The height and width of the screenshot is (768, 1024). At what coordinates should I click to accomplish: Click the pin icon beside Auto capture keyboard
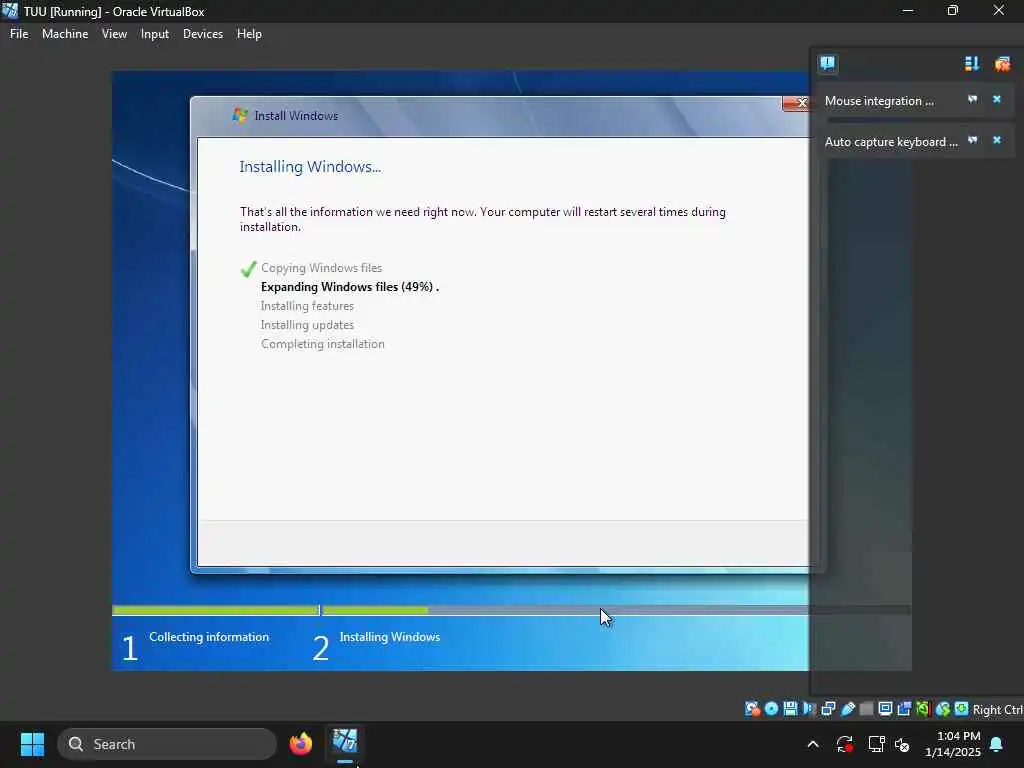tap(972, 140)
